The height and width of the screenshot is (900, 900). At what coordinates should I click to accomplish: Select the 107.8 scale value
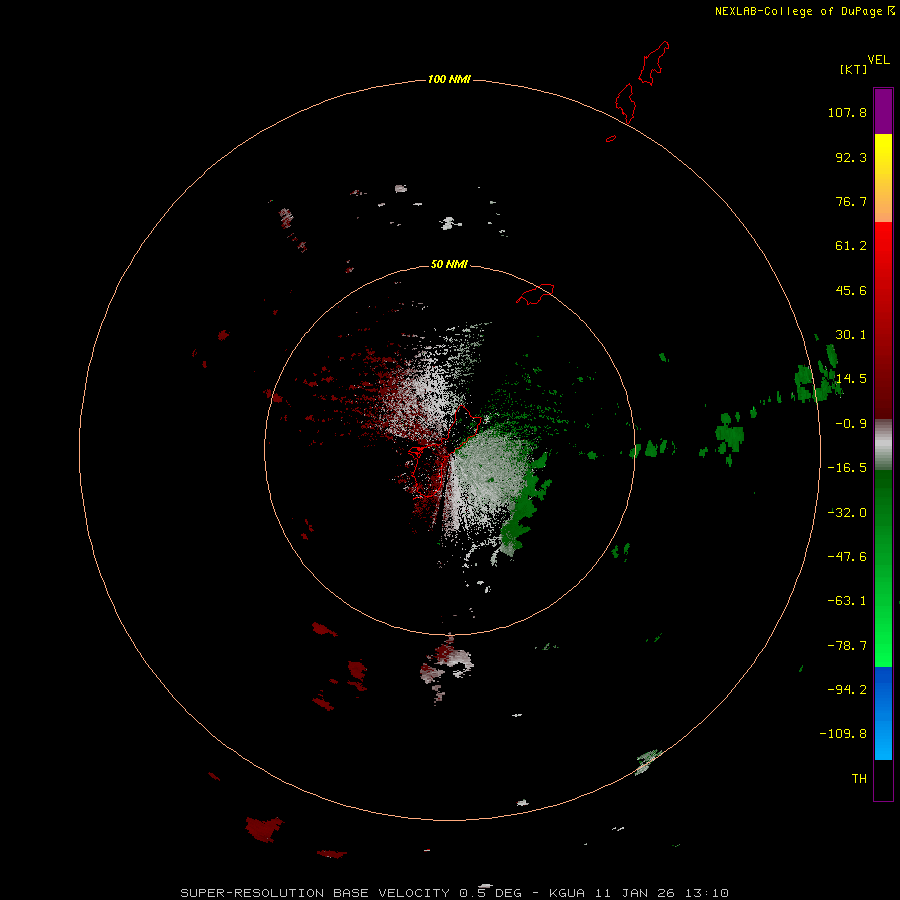click(x=847, y=112)
